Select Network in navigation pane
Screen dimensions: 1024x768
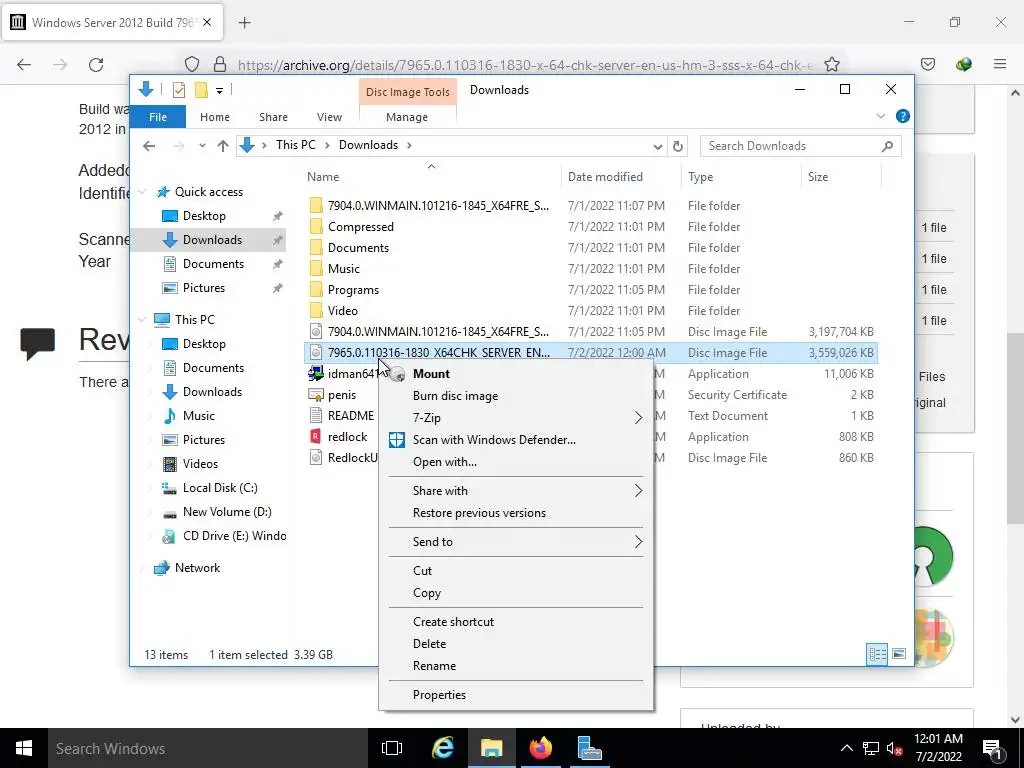[x=197, y=568]
